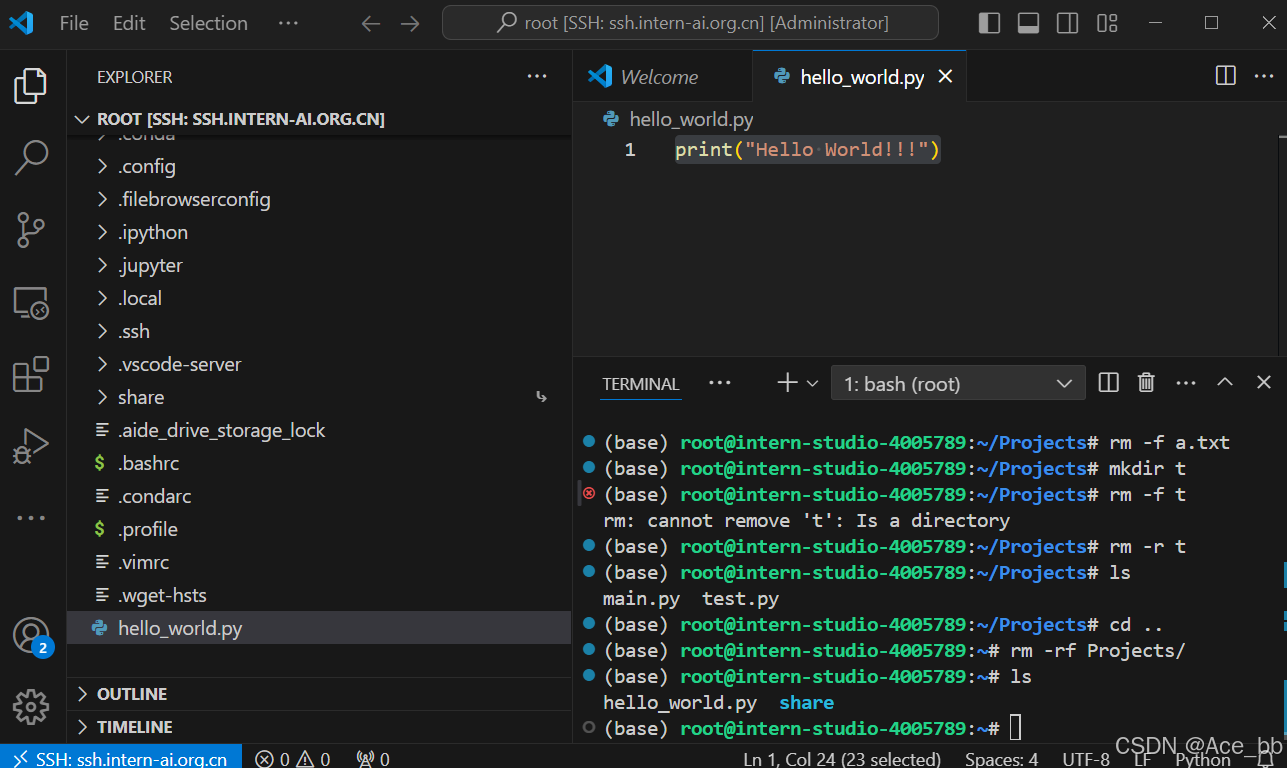
Task: Split the editor to the right
Action: coord(1225,76)
